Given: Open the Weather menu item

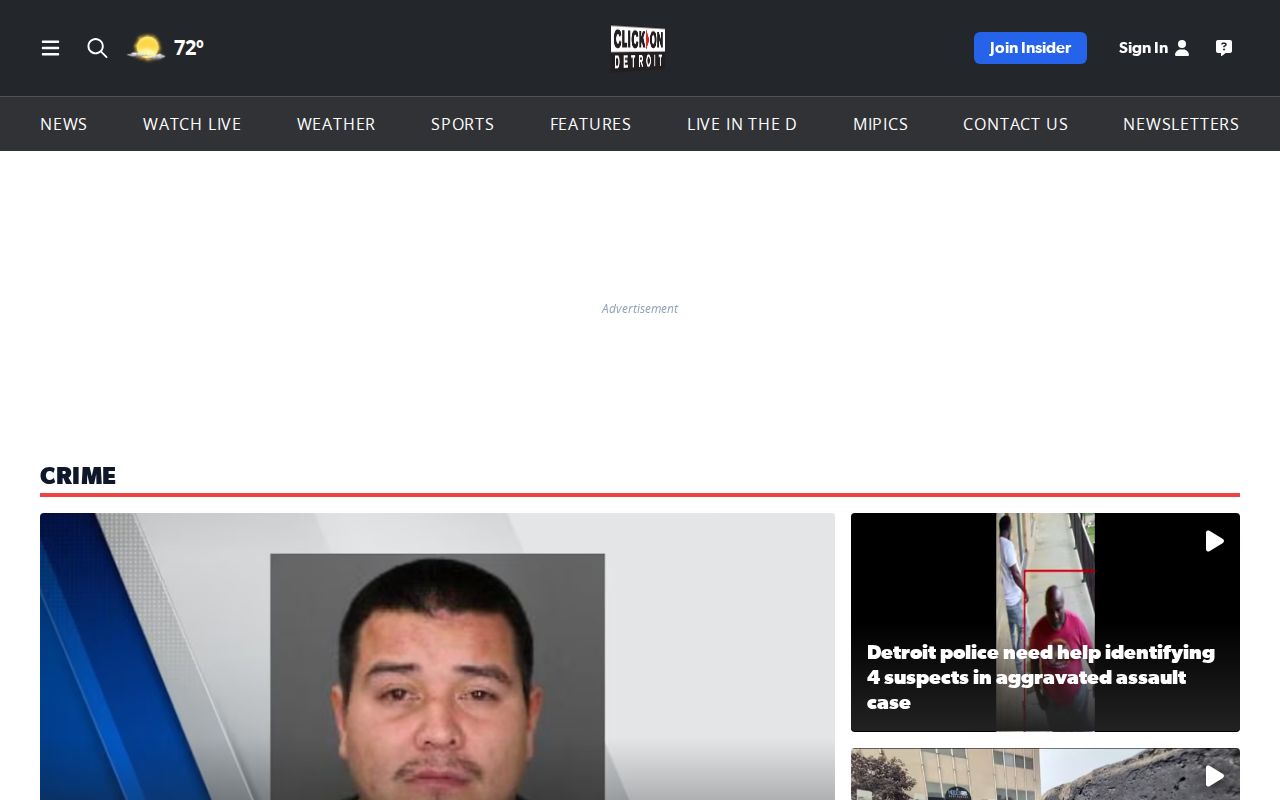Looking at the screenshot, I should (x=336, y=124).
